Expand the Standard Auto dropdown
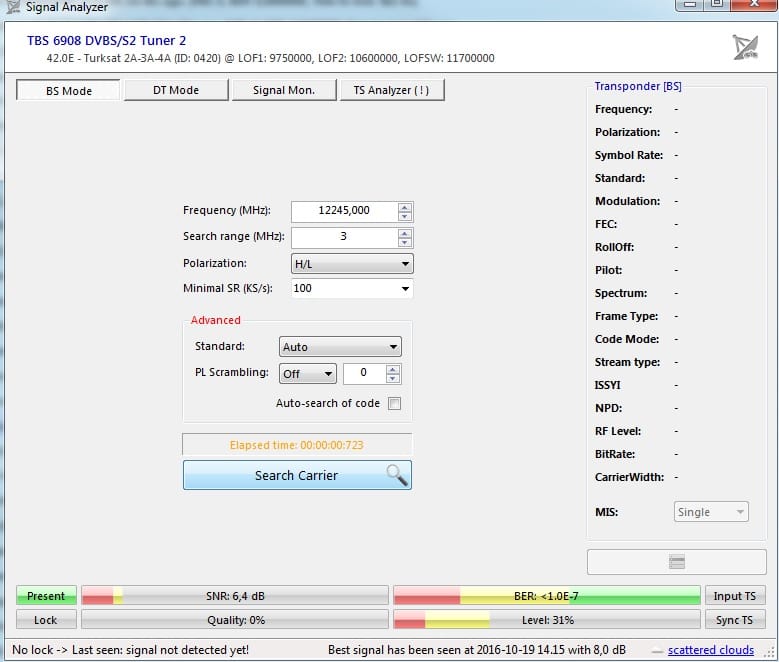Image resolution: width=779 pixels, height=662 pixels. click(x=340, y=347)
